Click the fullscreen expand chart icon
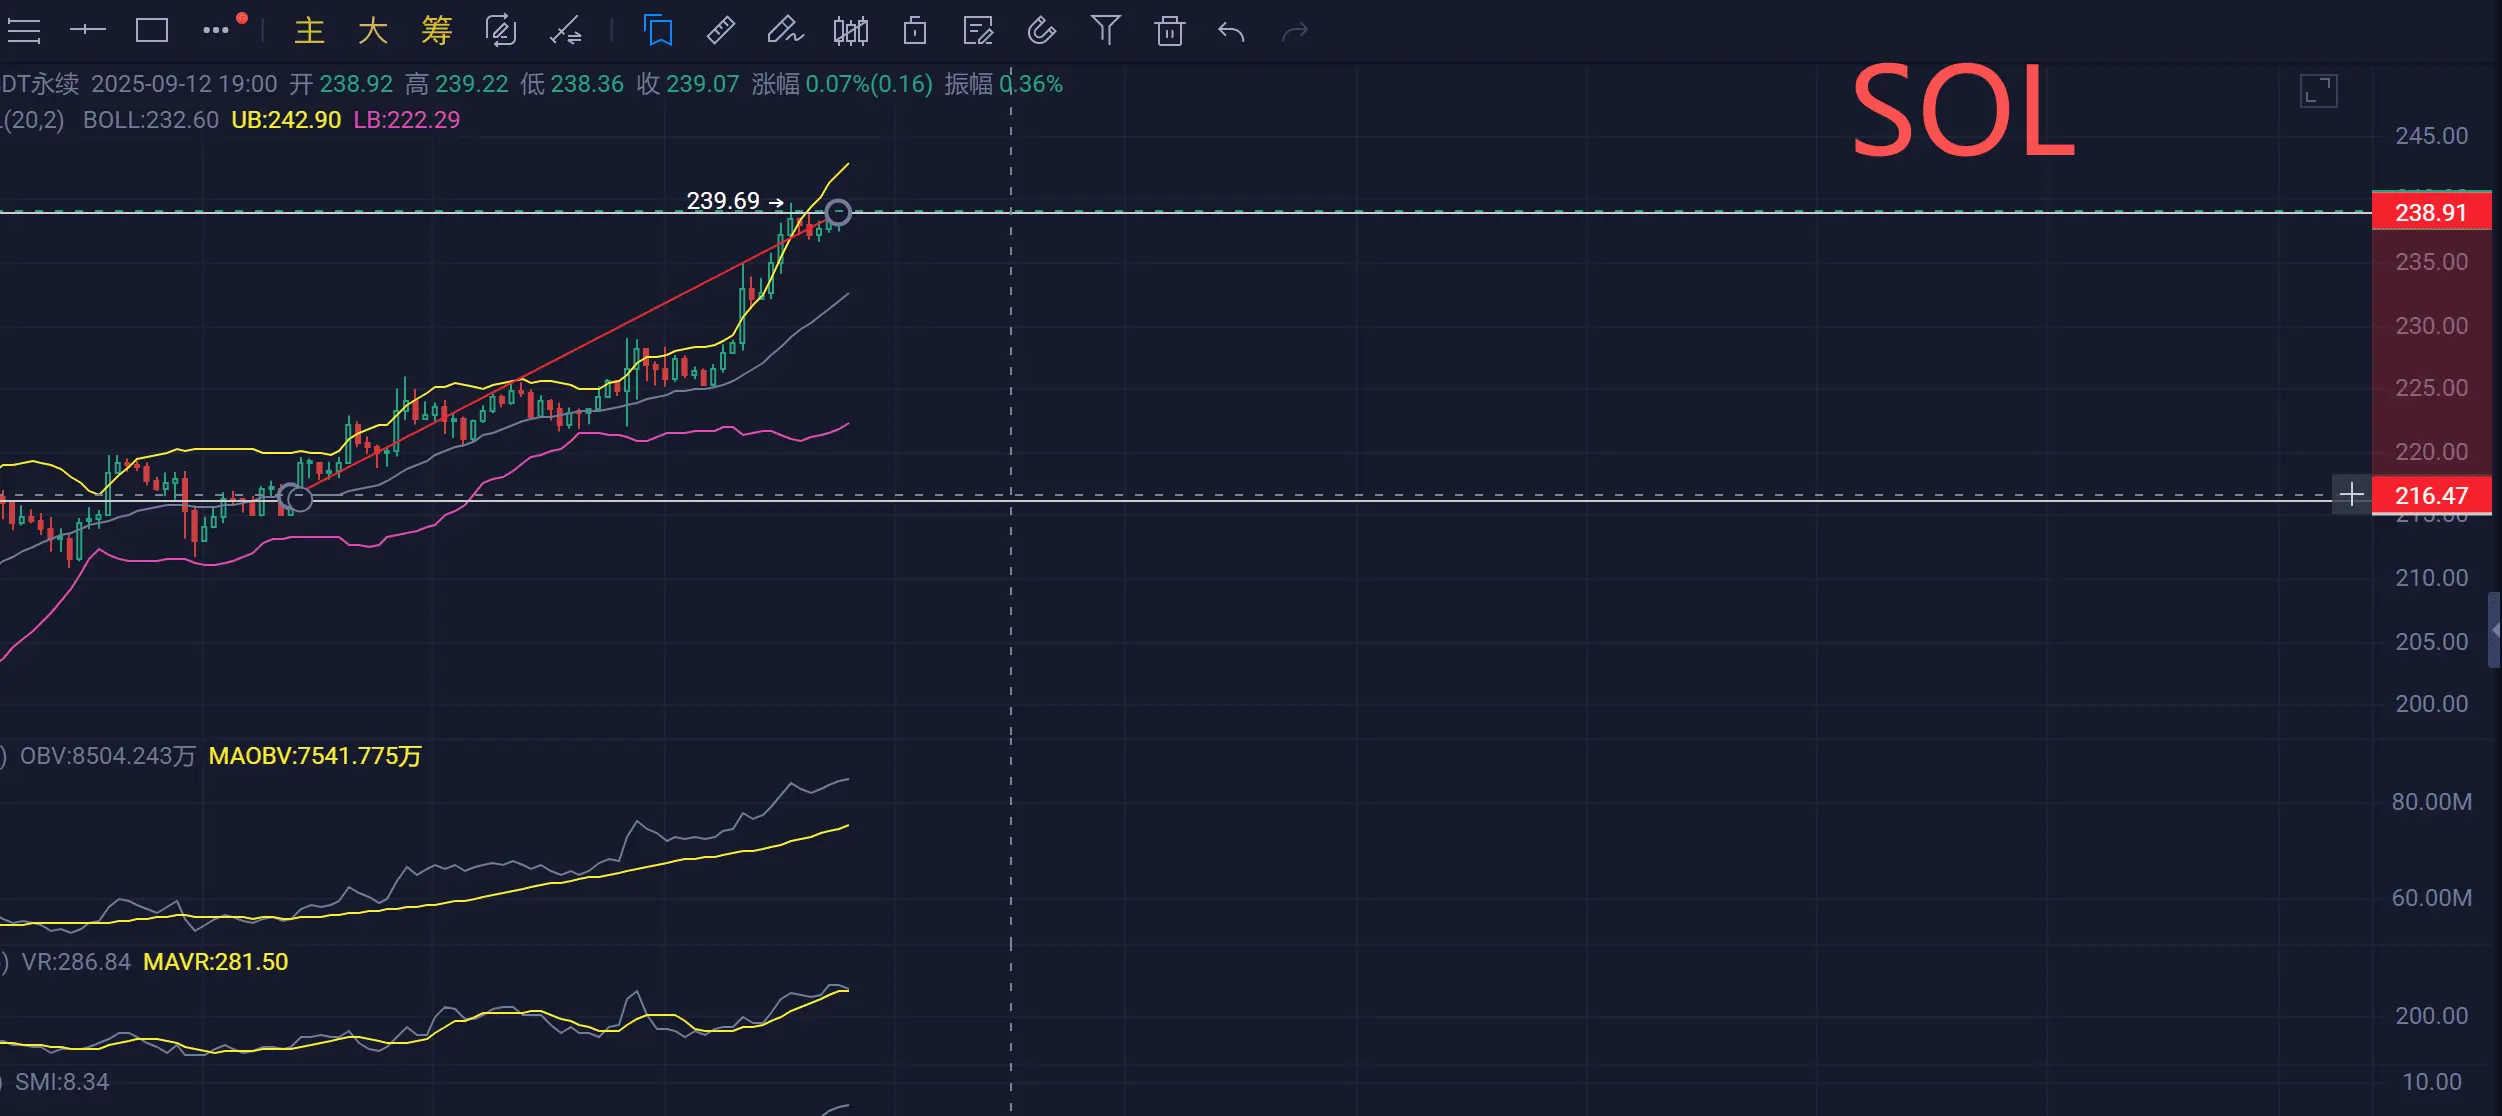2502x1116 pixels. (x=2318, y=91)
